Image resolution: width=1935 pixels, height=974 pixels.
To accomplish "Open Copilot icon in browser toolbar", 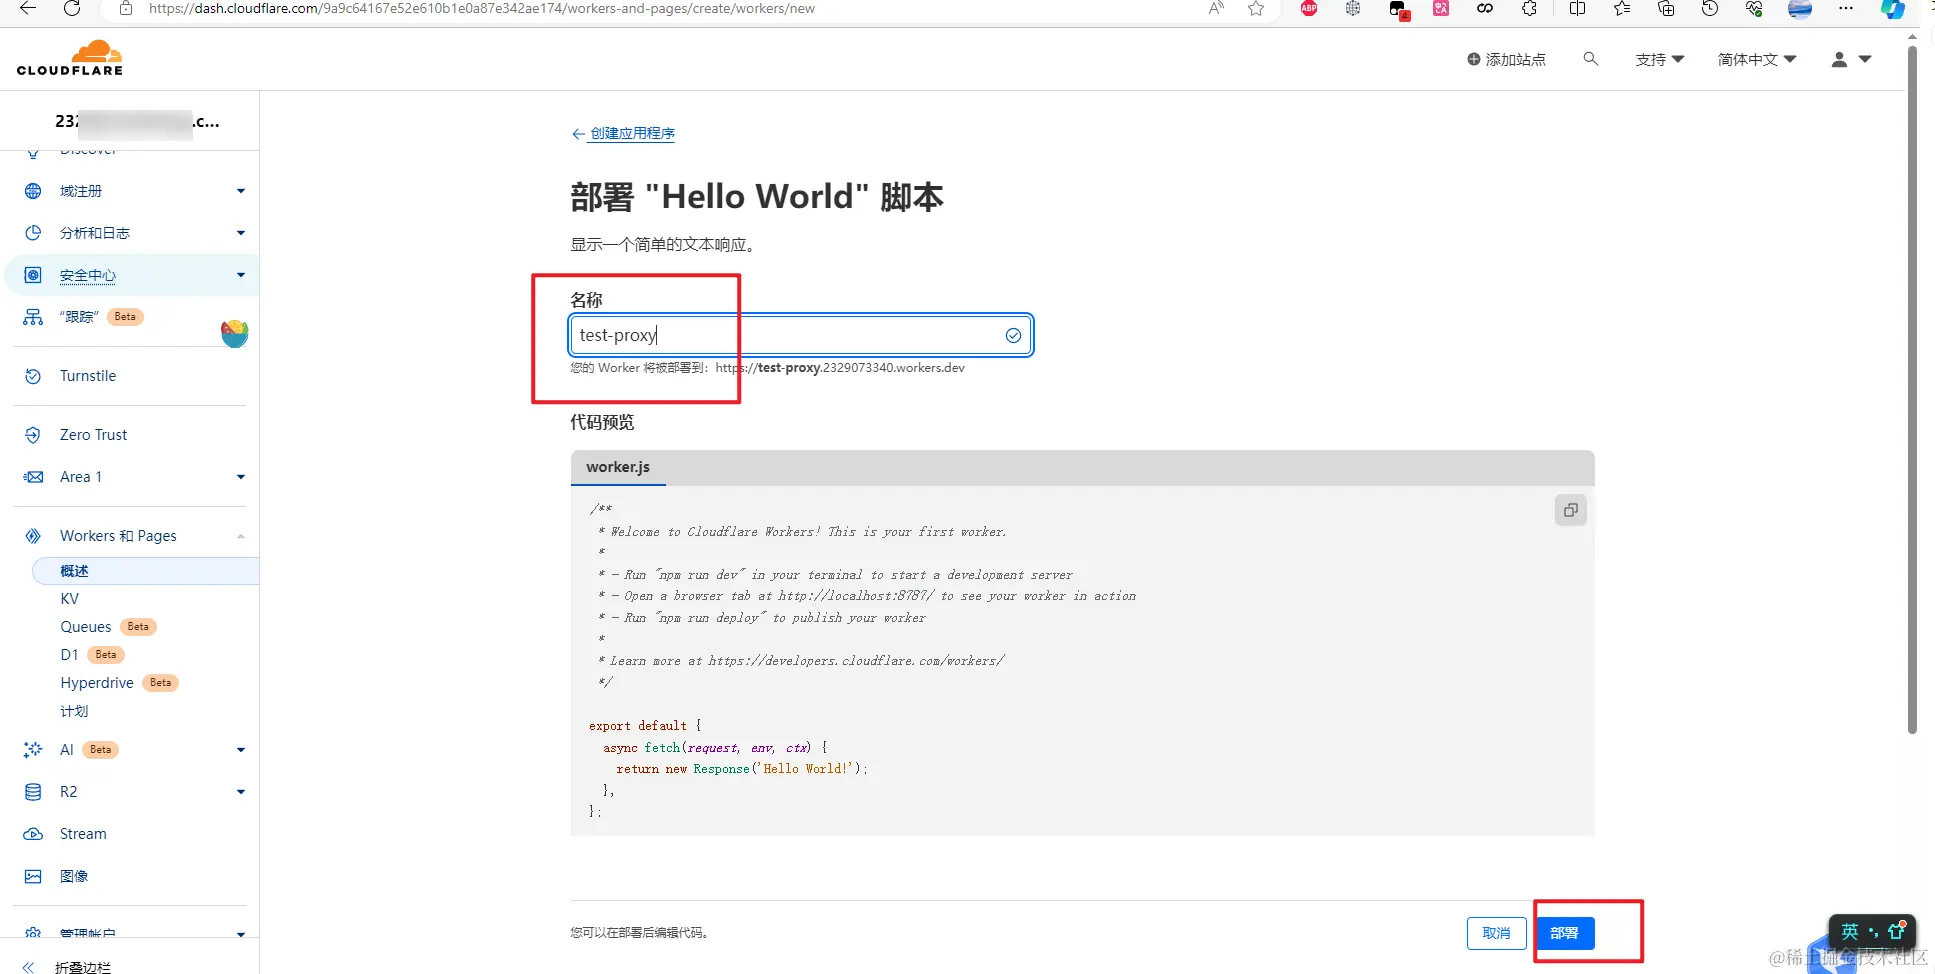I will click(1892, 8).
